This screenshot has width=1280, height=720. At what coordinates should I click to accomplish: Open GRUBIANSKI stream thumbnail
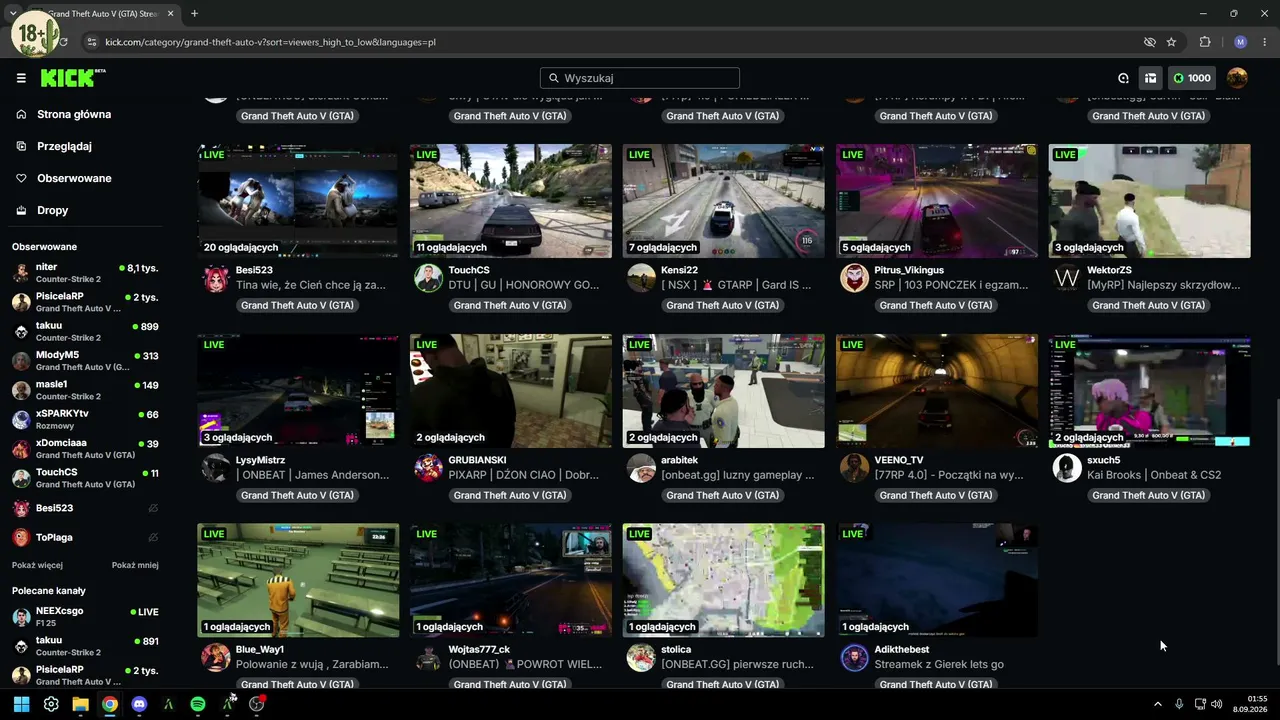(511, 391)
